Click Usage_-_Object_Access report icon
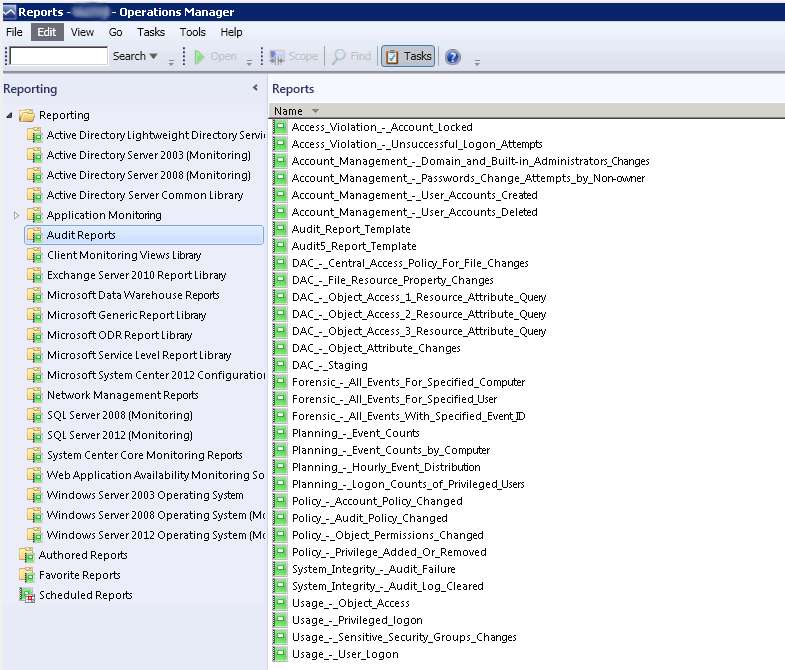This screenshot has height=670, width=785. point(280,603)
